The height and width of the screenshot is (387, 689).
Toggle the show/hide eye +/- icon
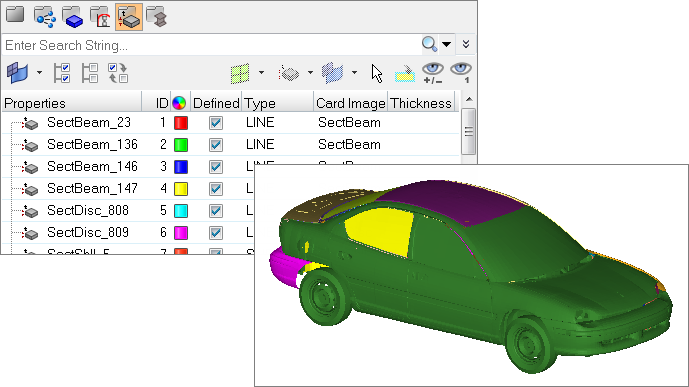(x=433, y=73)
